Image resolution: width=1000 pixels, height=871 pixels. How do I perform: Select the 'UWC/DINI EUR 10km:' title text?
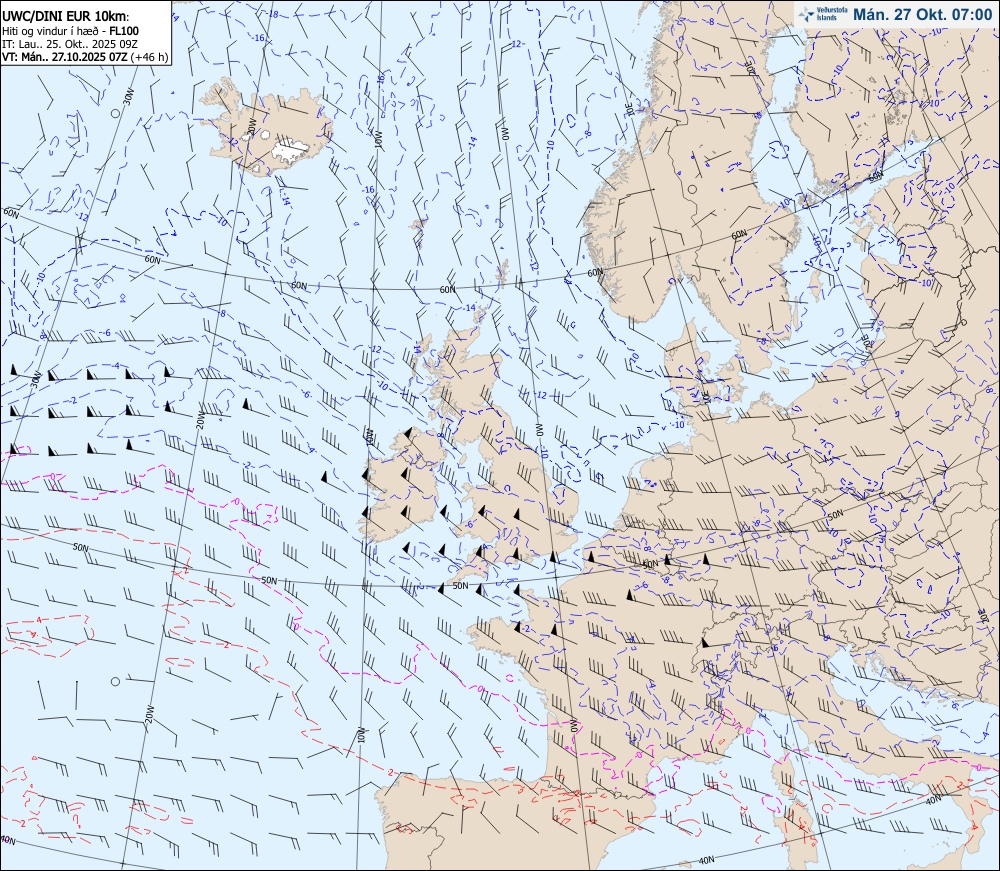[x=65, y=16]
